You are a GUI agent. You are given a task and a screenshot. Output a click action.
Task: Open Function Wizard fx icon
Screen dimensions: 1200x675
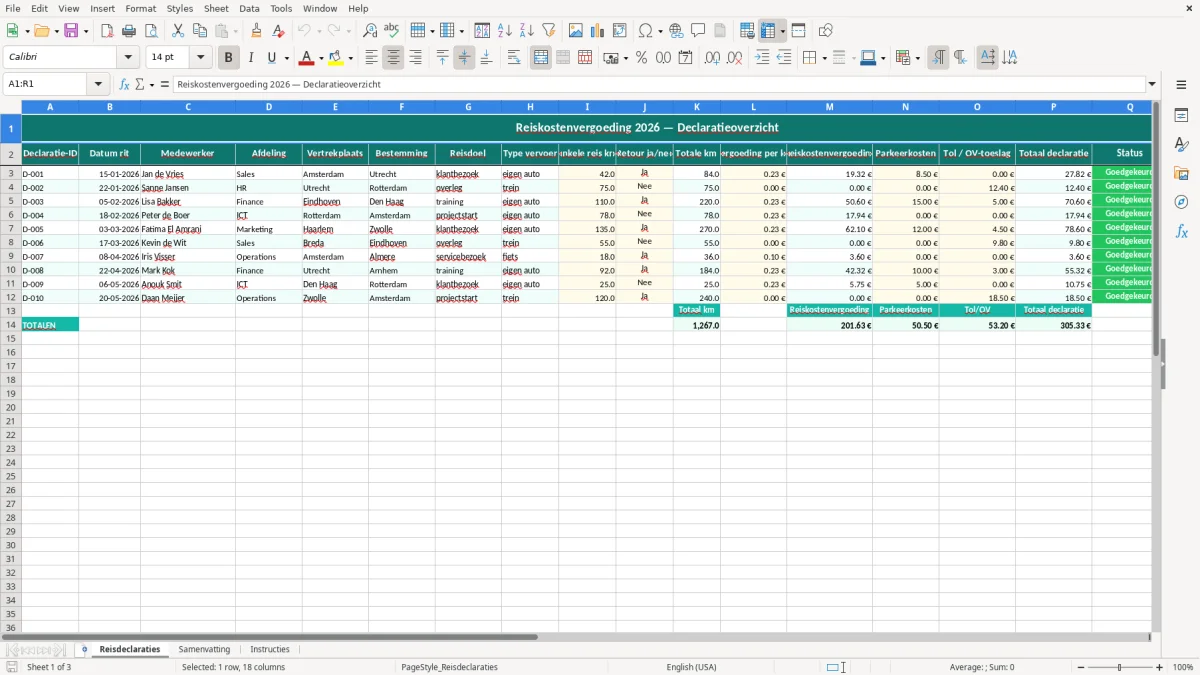click(125, 84)
